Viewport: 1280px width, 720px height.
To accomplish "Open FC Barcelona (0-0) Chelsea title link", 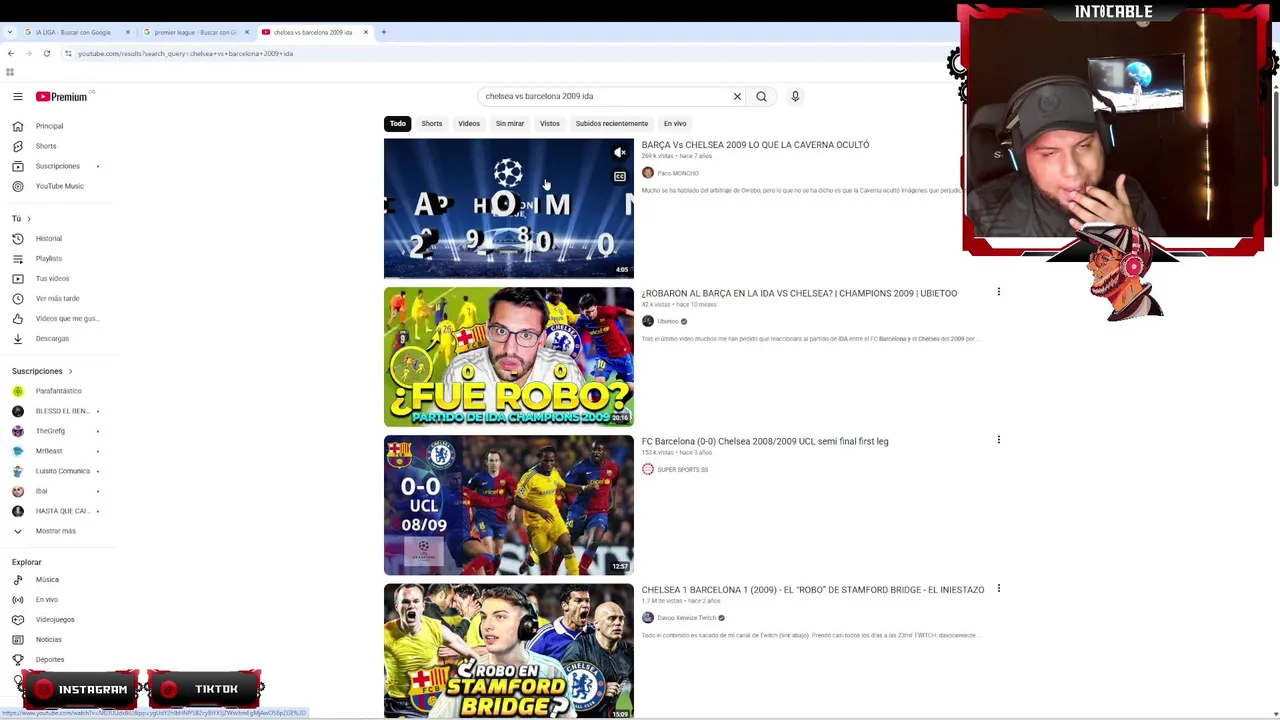I will pos(765,442).
